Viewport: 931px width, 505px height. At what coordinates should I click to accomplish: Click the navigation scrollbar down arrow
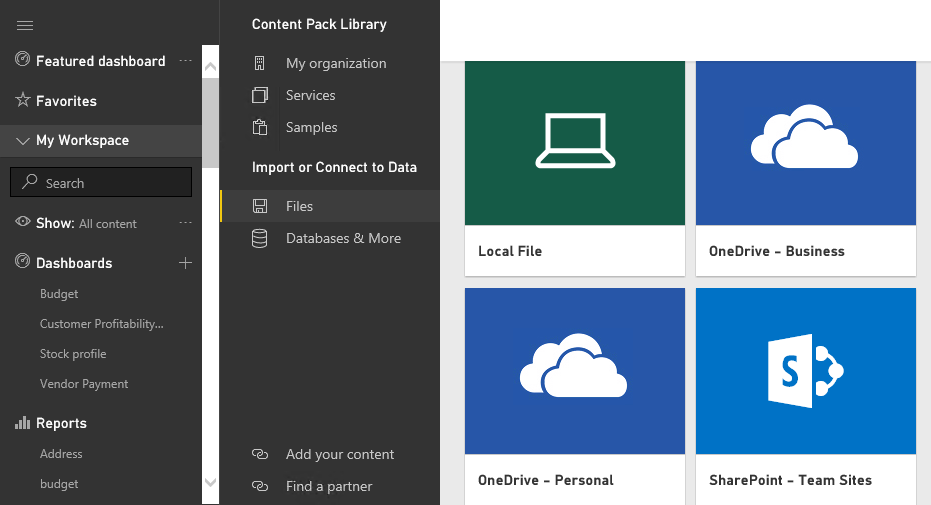click(210, 482)
